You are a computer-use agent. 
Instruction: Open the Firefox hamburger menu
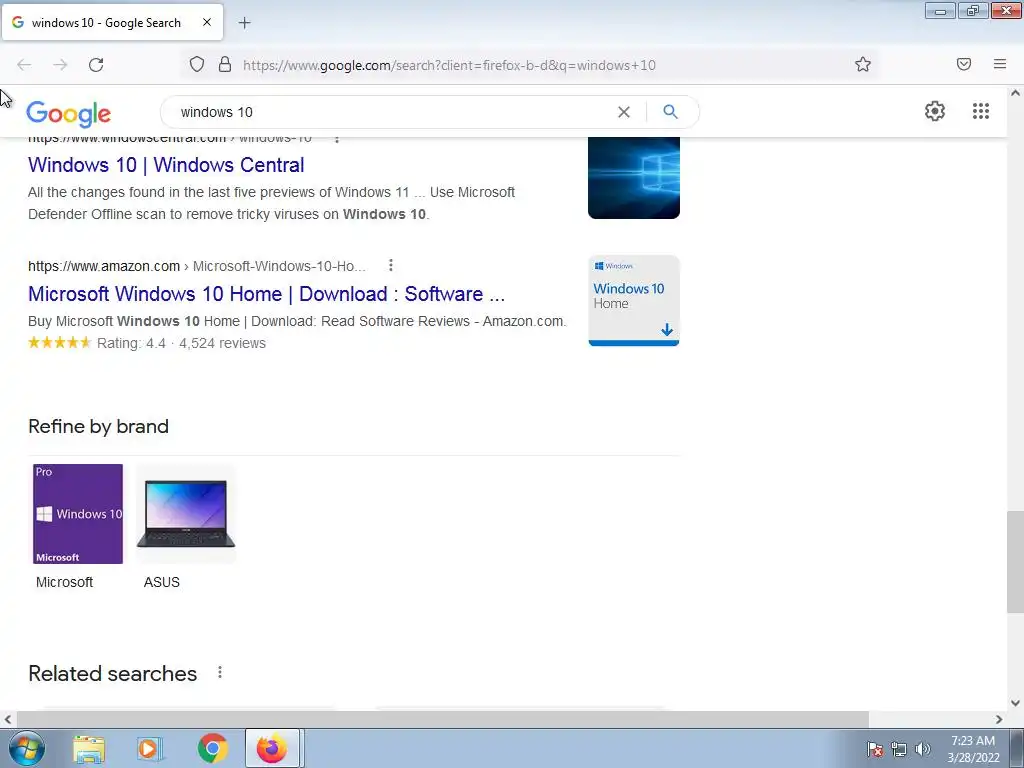click(x=1000, y=64)
